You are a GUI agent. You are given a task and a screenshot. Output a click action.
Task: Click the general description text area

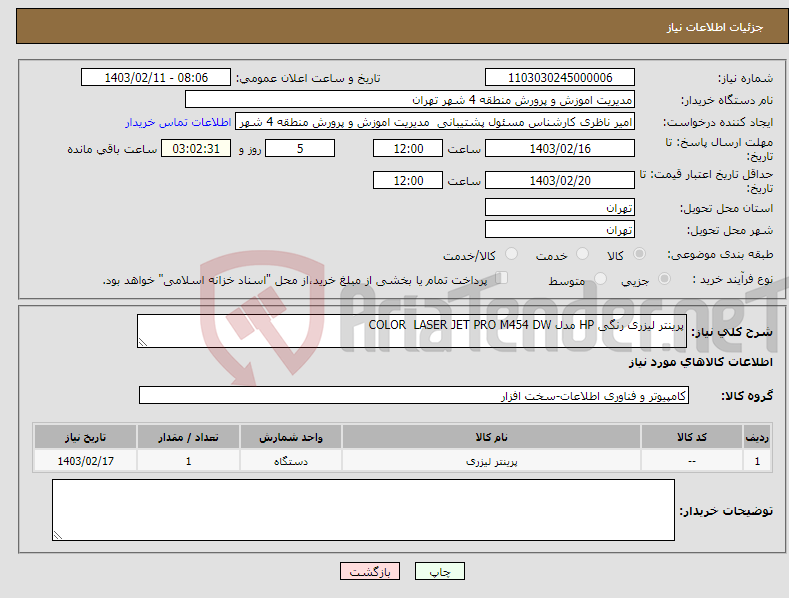[x=412, y=331]
